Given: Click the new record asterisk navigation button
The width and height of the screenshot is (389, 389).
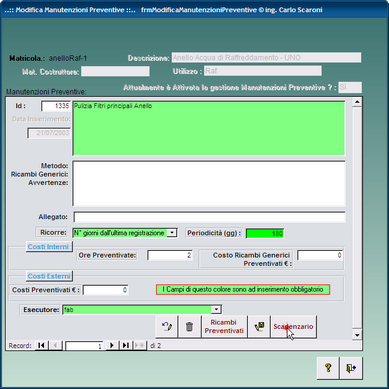Looking at the screenshot, I should pyautogui.click(x=139, y=345).
